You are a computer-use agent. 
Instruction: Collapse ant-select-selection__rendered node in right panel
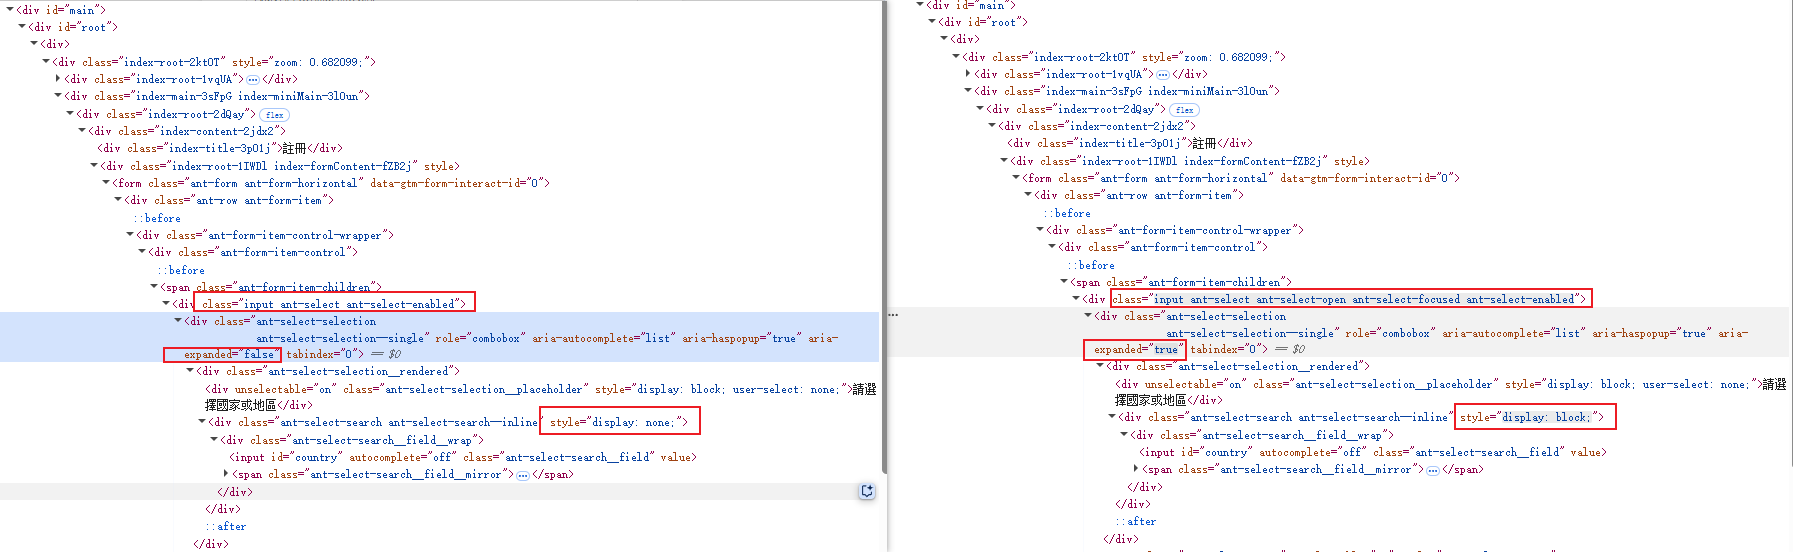(x=1100, y=366)
